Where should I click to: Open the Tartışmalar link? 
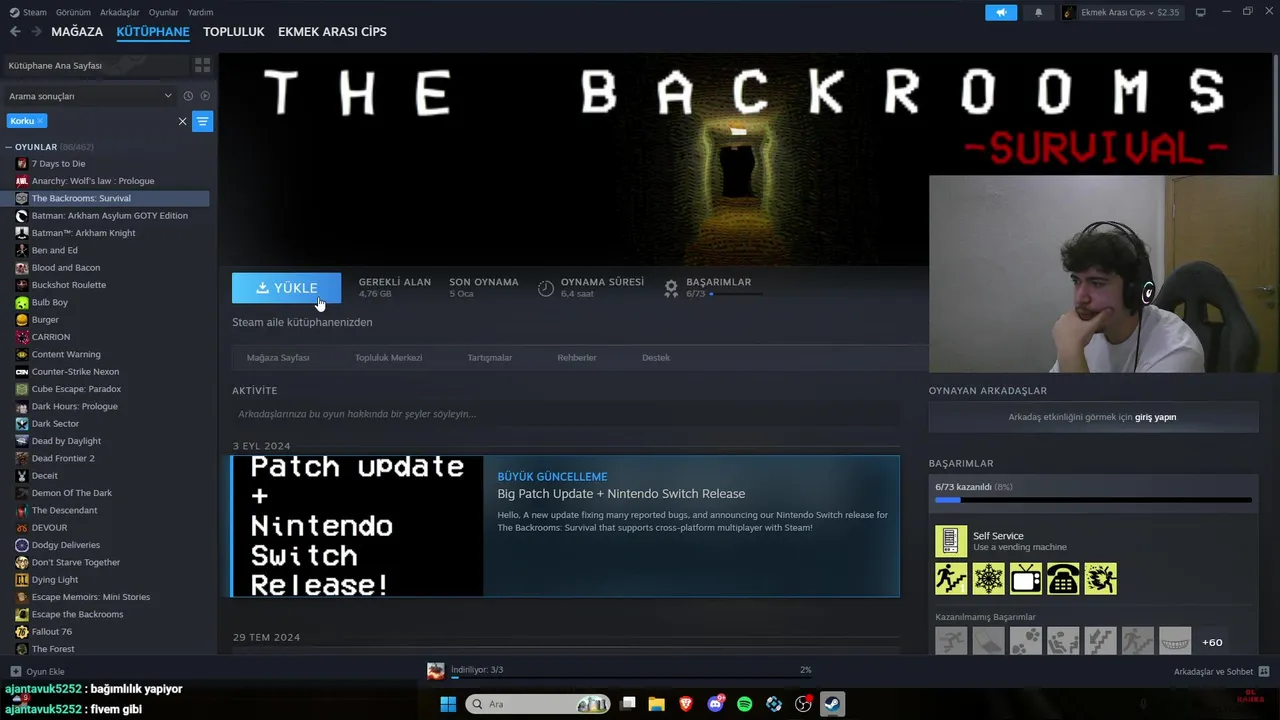point(490,358)
